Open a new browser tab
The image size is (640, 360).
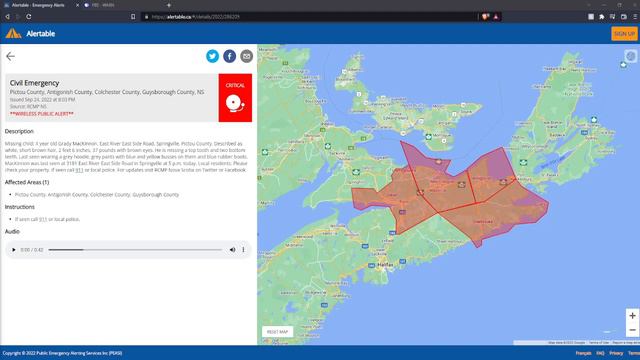[x=169, y=5]
